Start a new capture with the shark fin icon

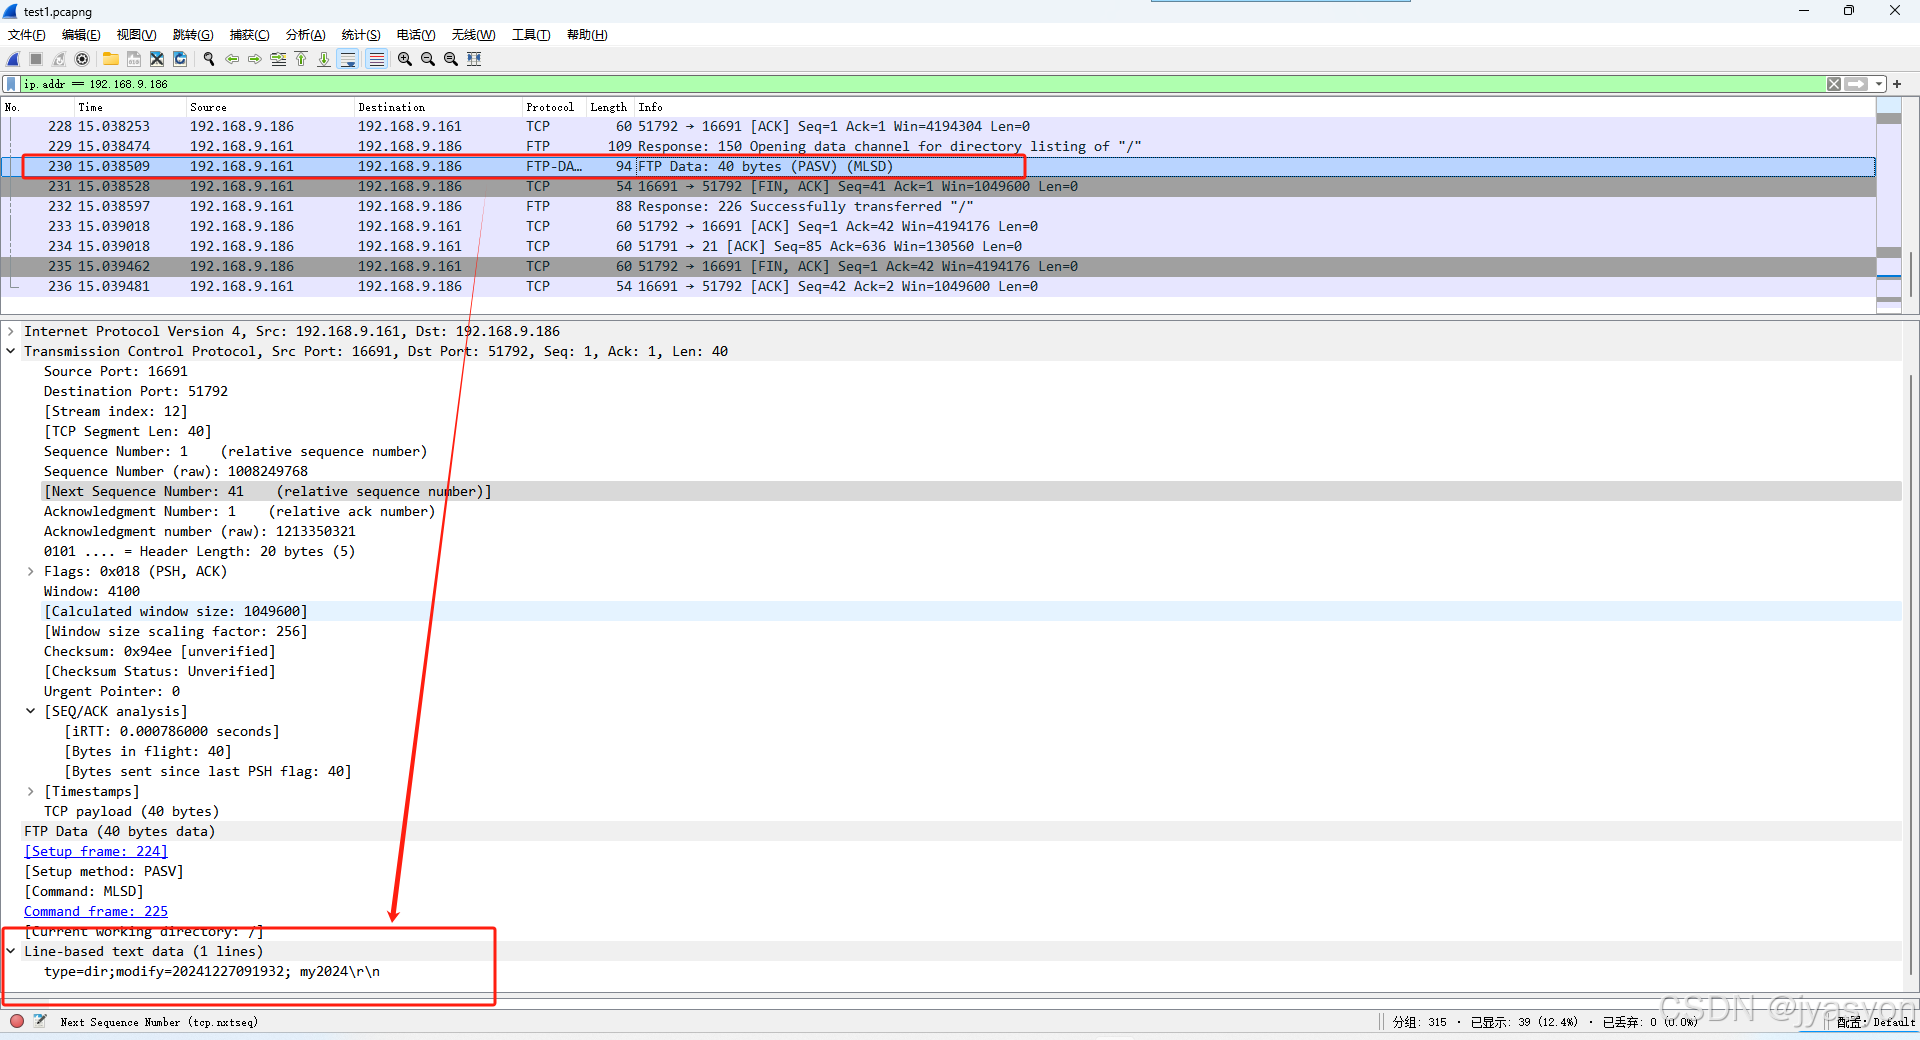click(x=13, y=59)
